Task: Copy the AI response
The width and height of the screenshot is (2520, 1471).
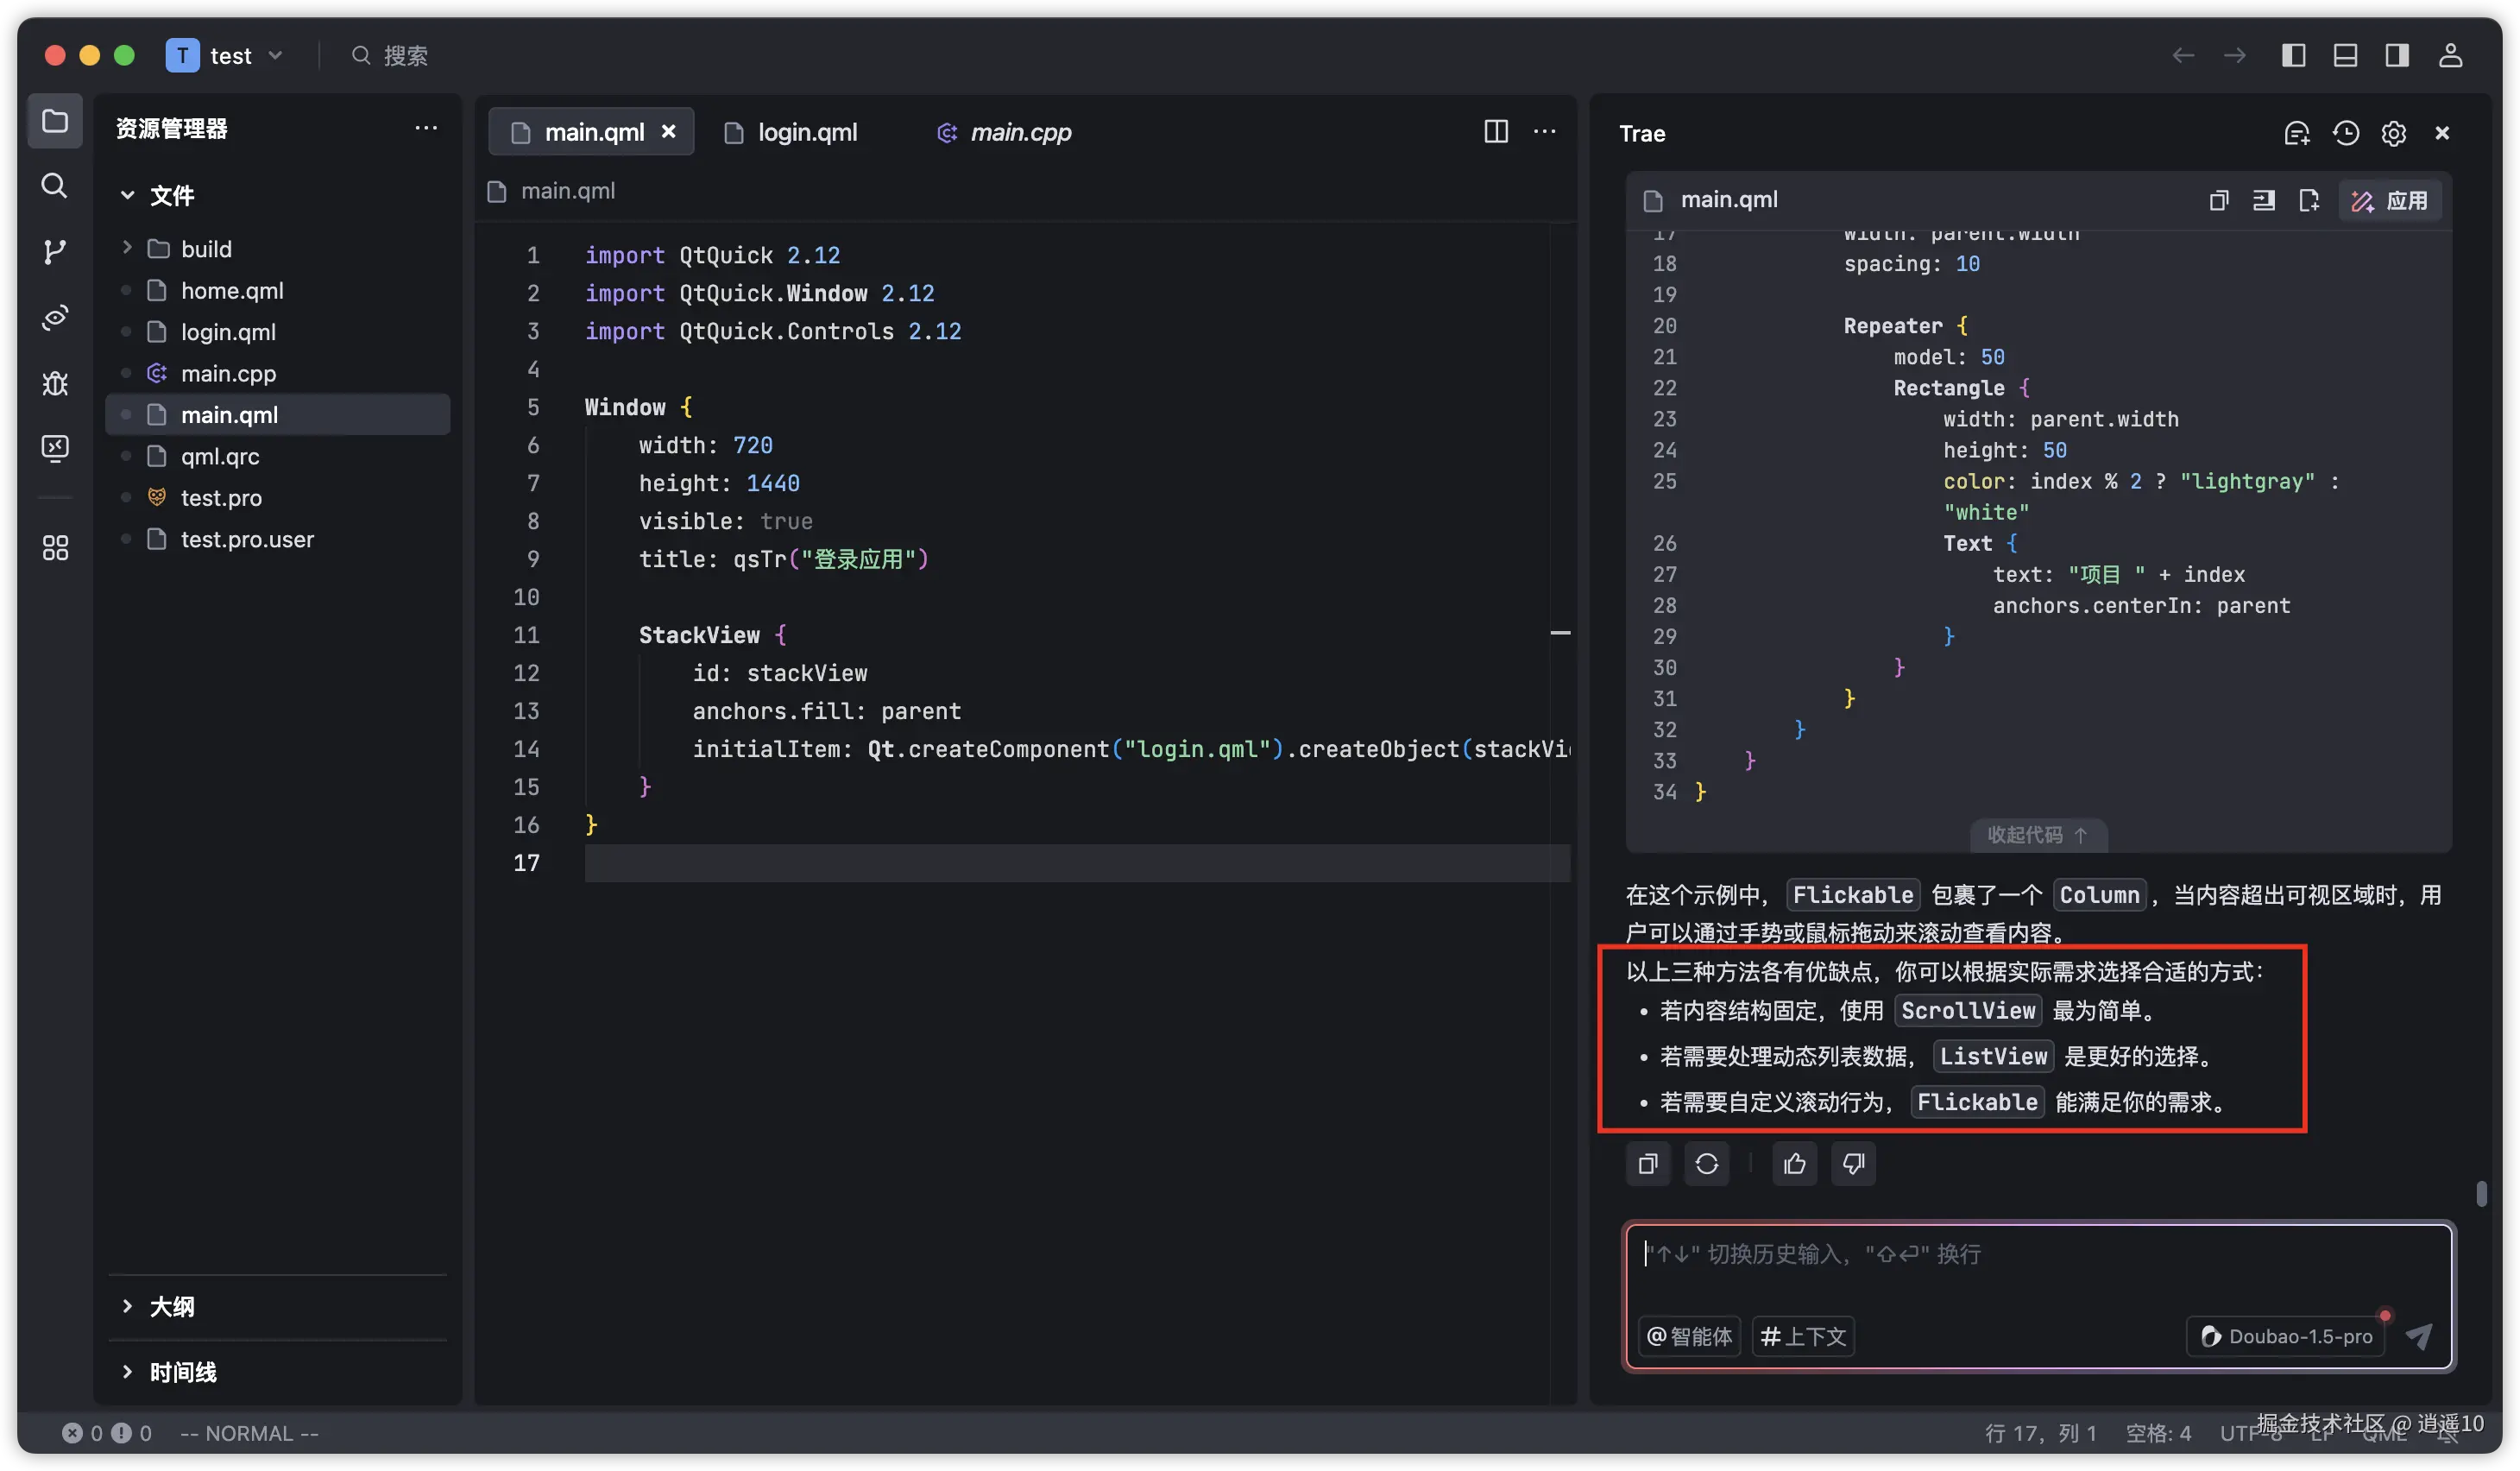Action: [x=1648, y=1163]
